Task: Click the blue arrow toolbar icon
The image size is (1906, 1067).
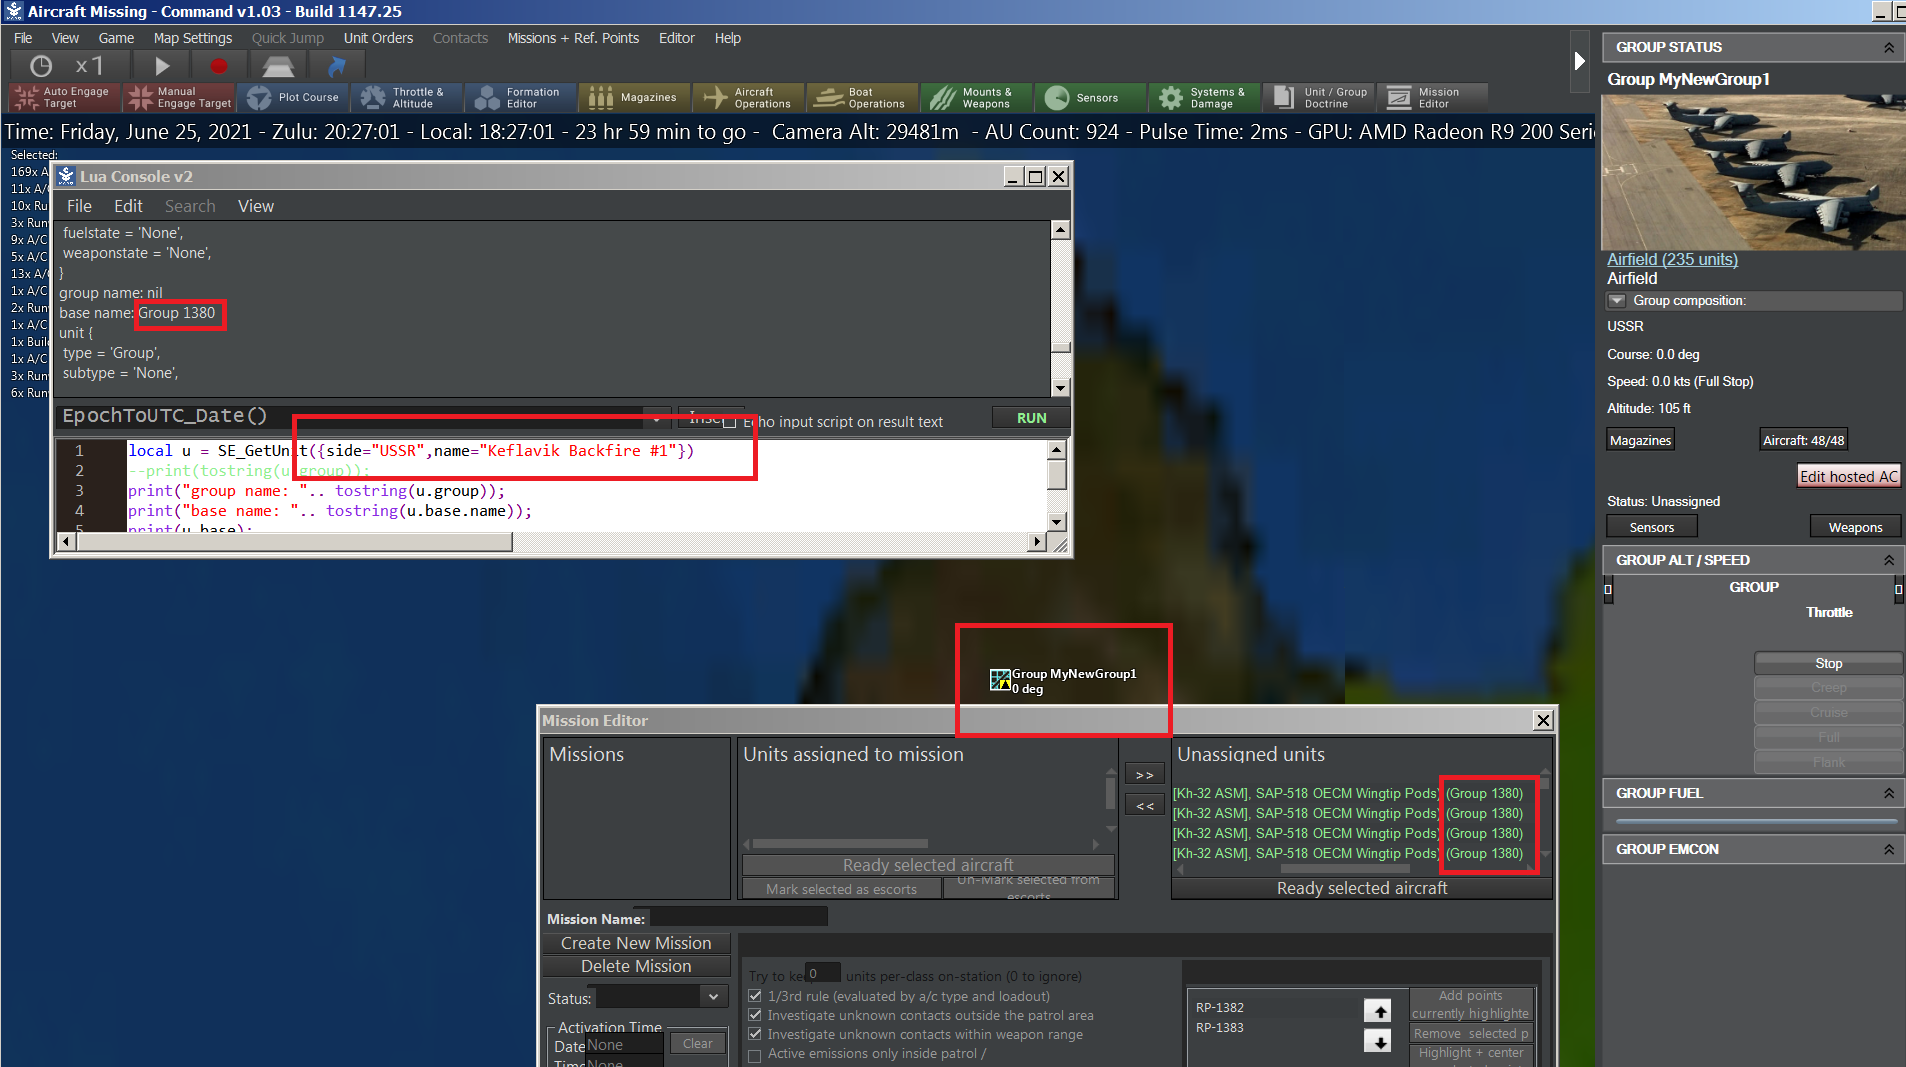Action: click(x=337, y=66)
